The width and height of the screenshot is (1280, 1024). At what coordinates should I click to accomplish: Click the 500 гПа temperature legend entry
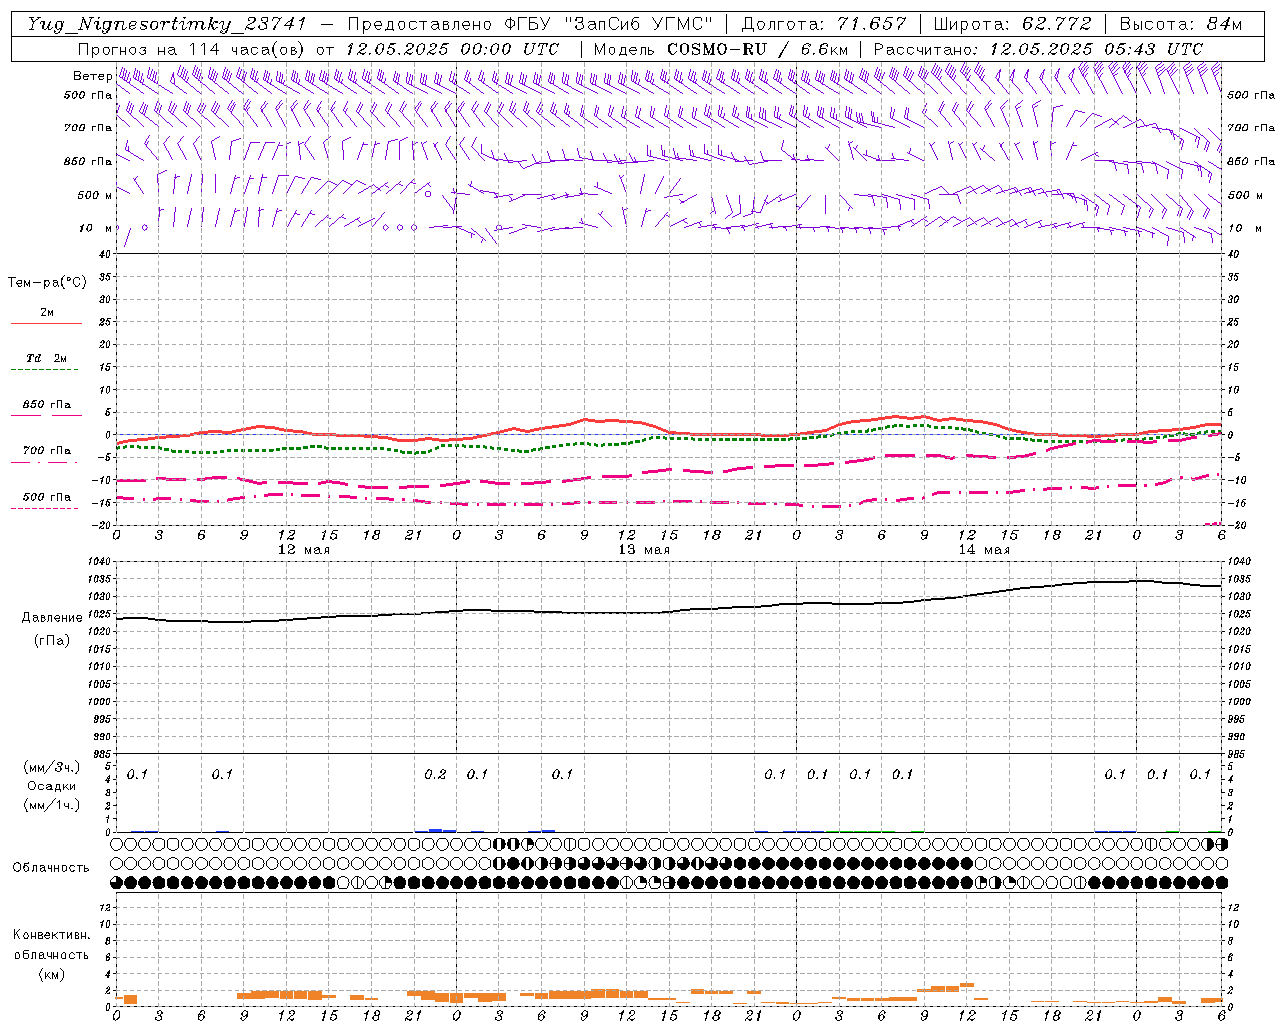[x=47, y=497]
